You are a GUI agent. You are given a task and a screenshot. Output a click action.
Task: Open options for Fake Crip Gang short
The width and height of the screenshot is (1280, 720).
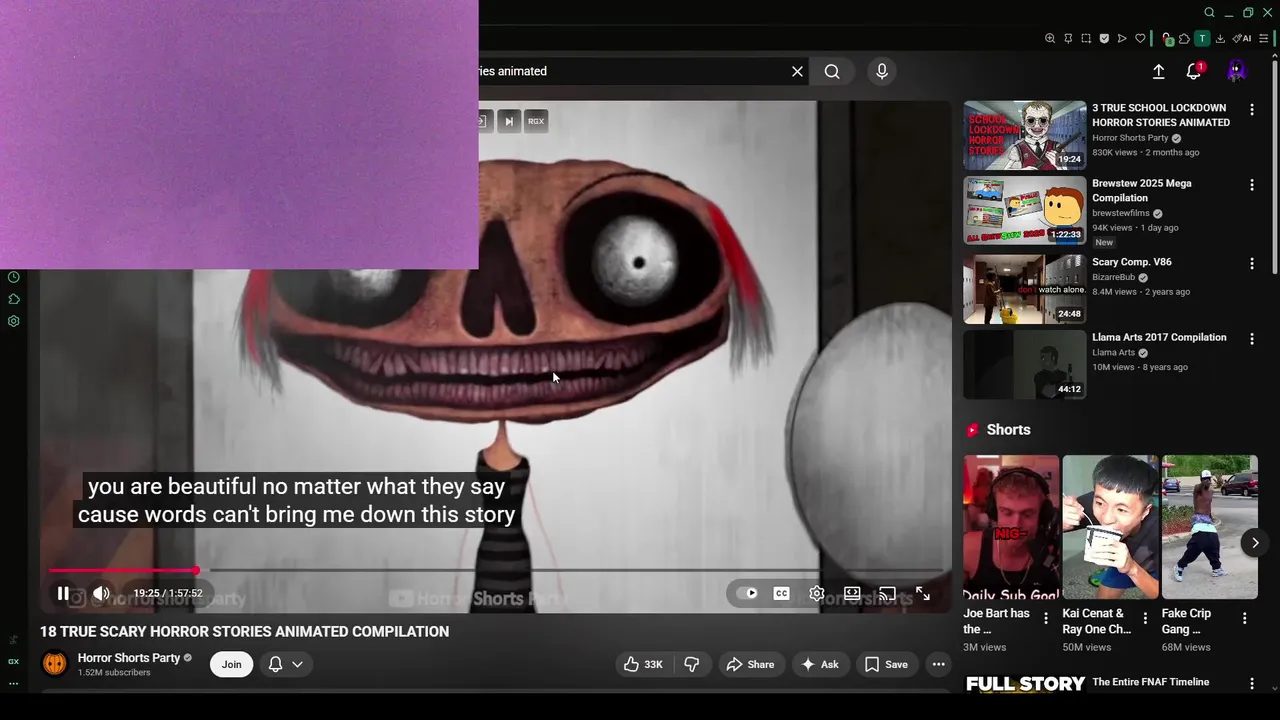[1244, 619]
